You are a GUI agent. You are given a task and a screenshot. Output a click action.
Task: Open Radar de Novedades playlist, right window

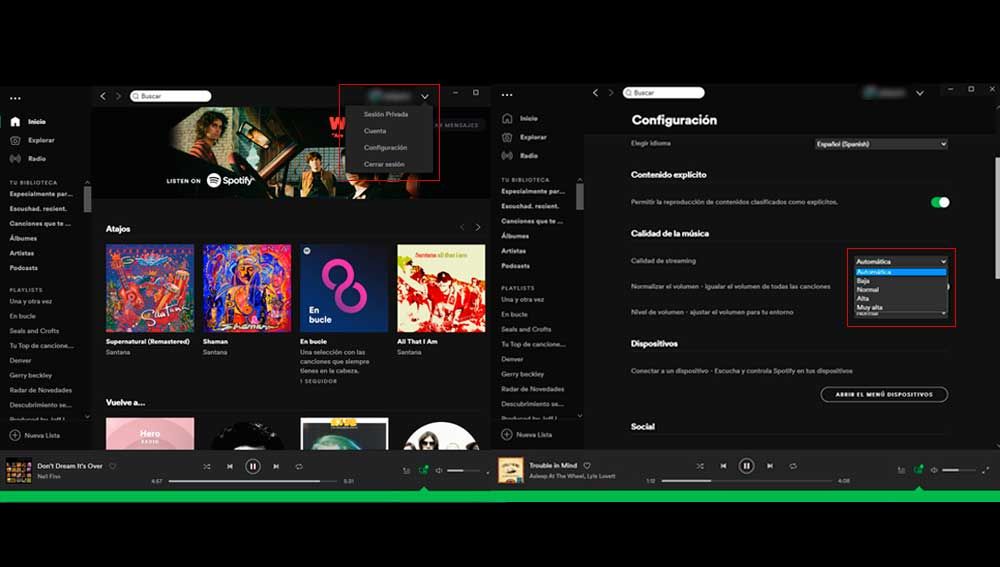tap(533, 389)
